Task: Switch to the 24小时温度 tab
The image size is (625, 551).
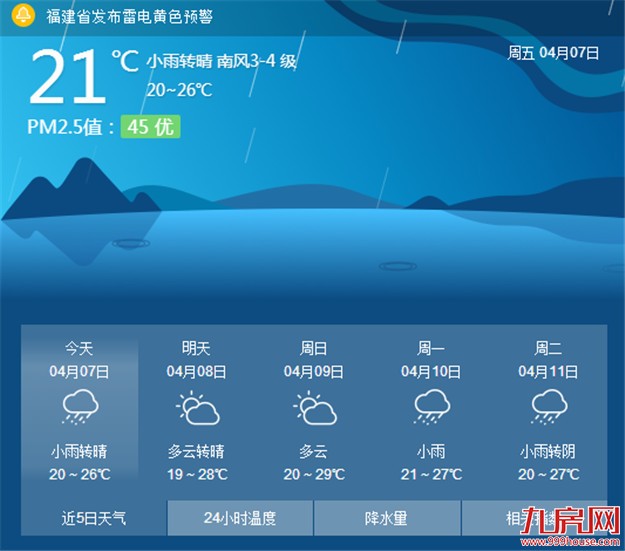Action: click(240, 518)
